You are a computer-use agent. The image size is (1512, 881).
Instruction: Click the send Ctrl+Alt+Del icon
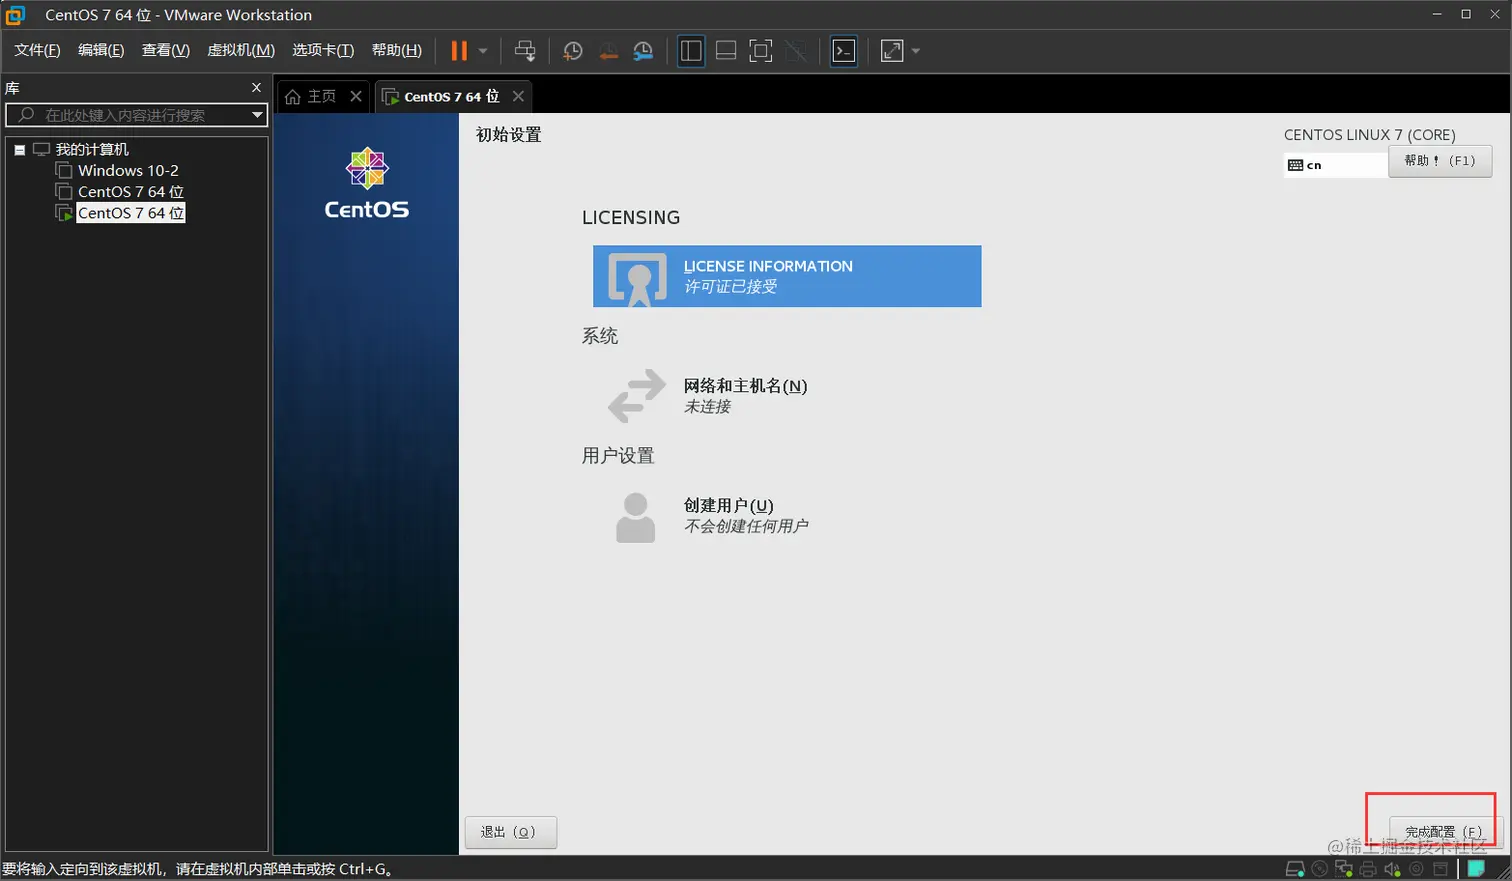[x=525, y=51]
